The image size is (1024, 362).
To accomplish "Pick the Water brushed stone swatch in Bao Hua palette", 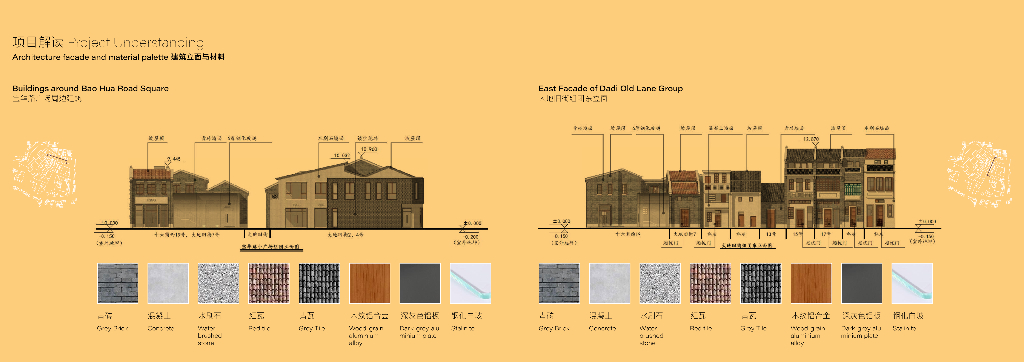I will 218,283.
